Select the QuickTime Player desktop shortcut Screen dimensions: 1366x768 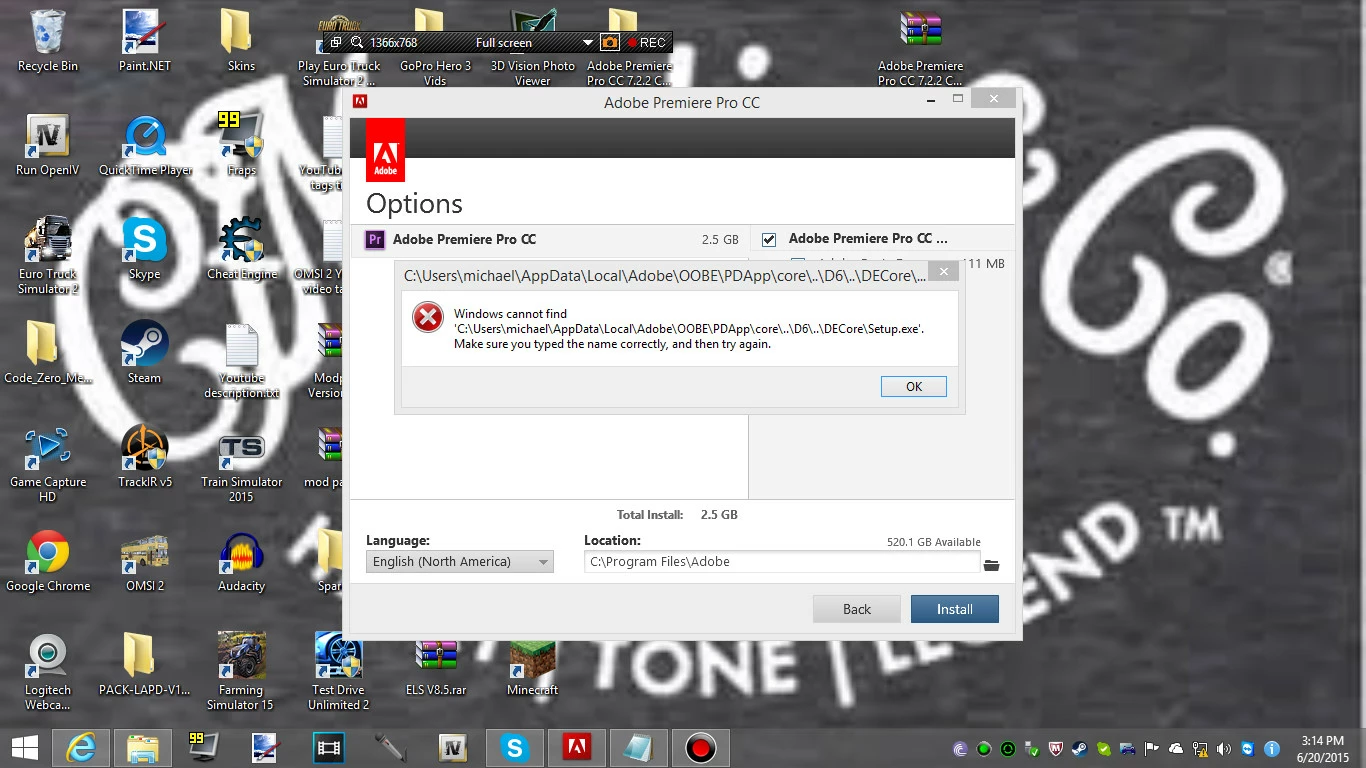click(145, 146)
